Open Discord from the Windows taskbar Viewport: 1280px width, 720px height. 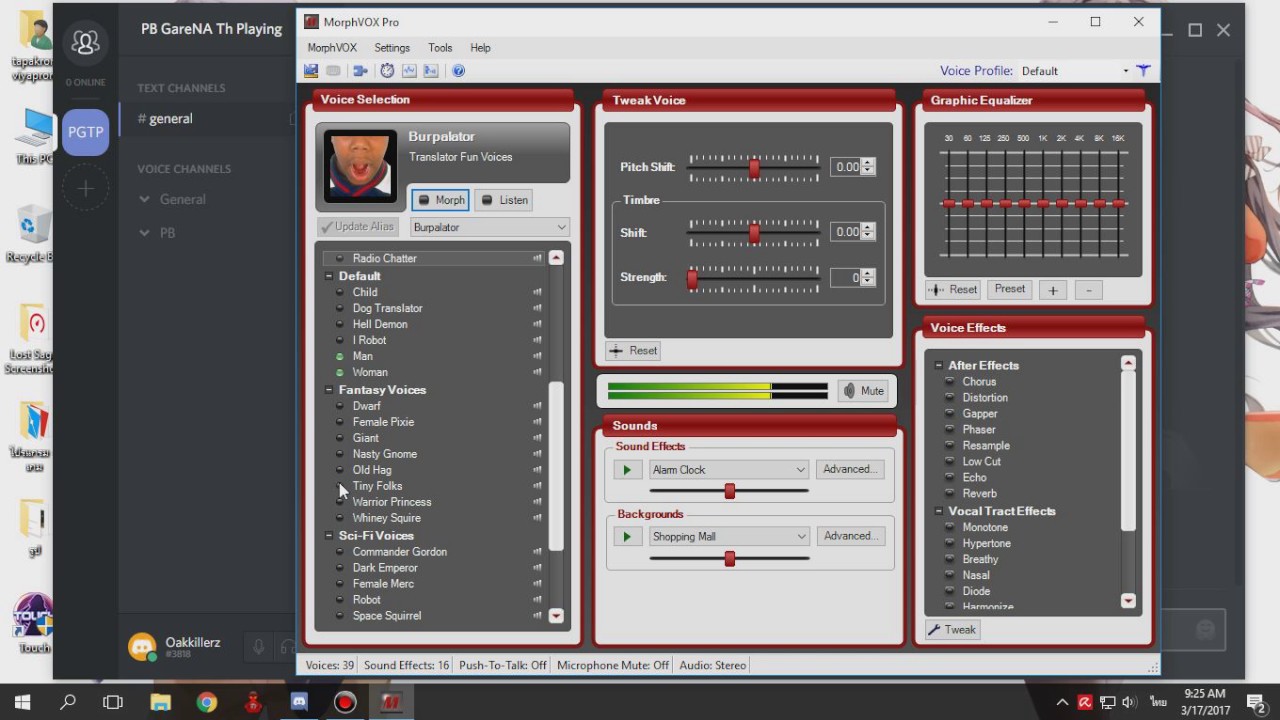pyautogui.click(x=299, y=702)
